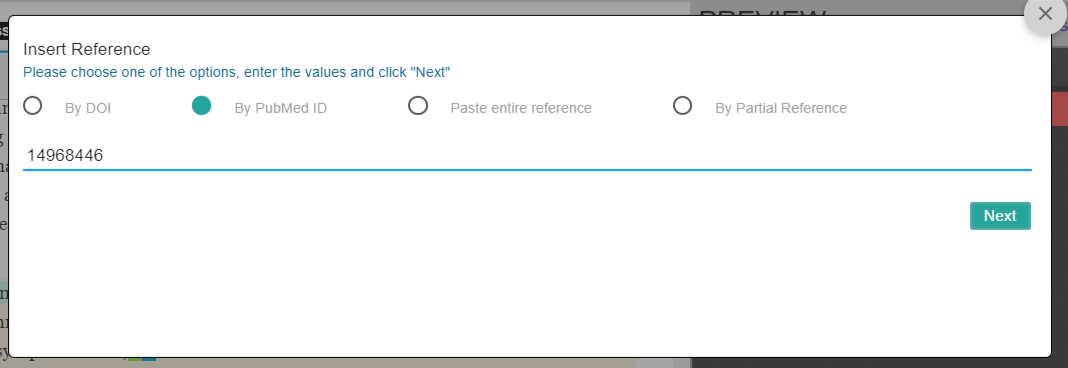Click the green marker below the dialog
The height and width of the screenshot is (368, 1068).
pyautogui.click(x=134, y=358)
